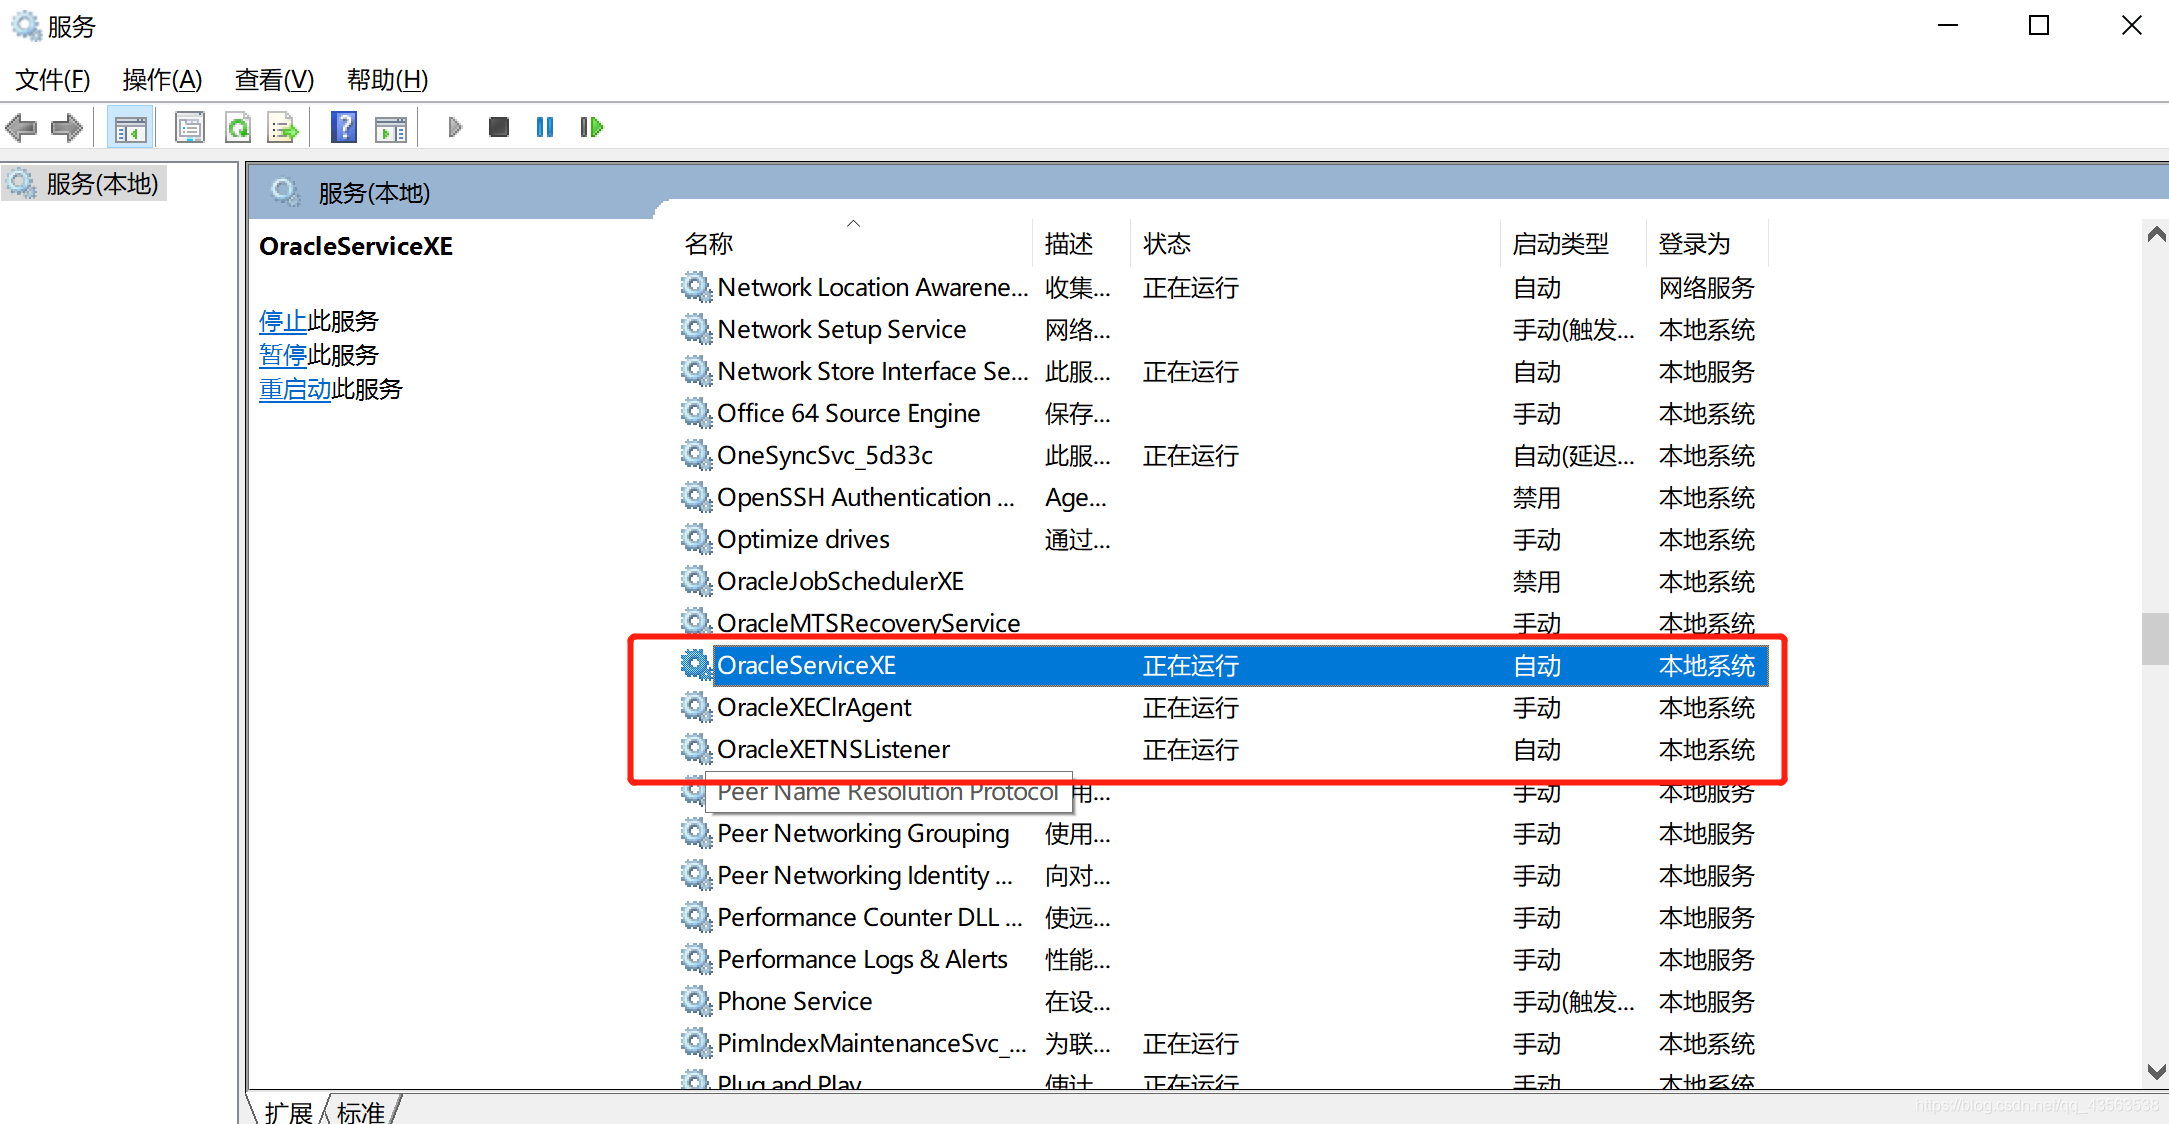Pause the service with pause icon

545,127
